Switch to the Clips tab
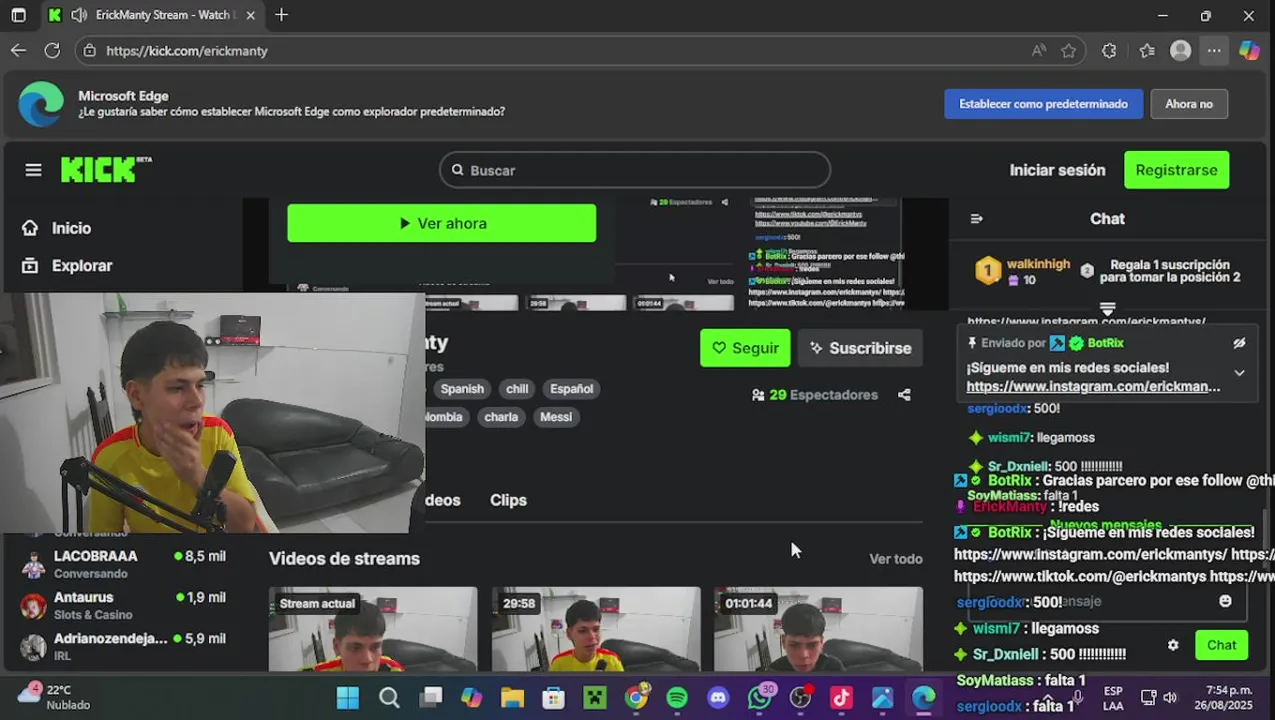Viewport: 1275px width, 720px height. coord(508,500)
